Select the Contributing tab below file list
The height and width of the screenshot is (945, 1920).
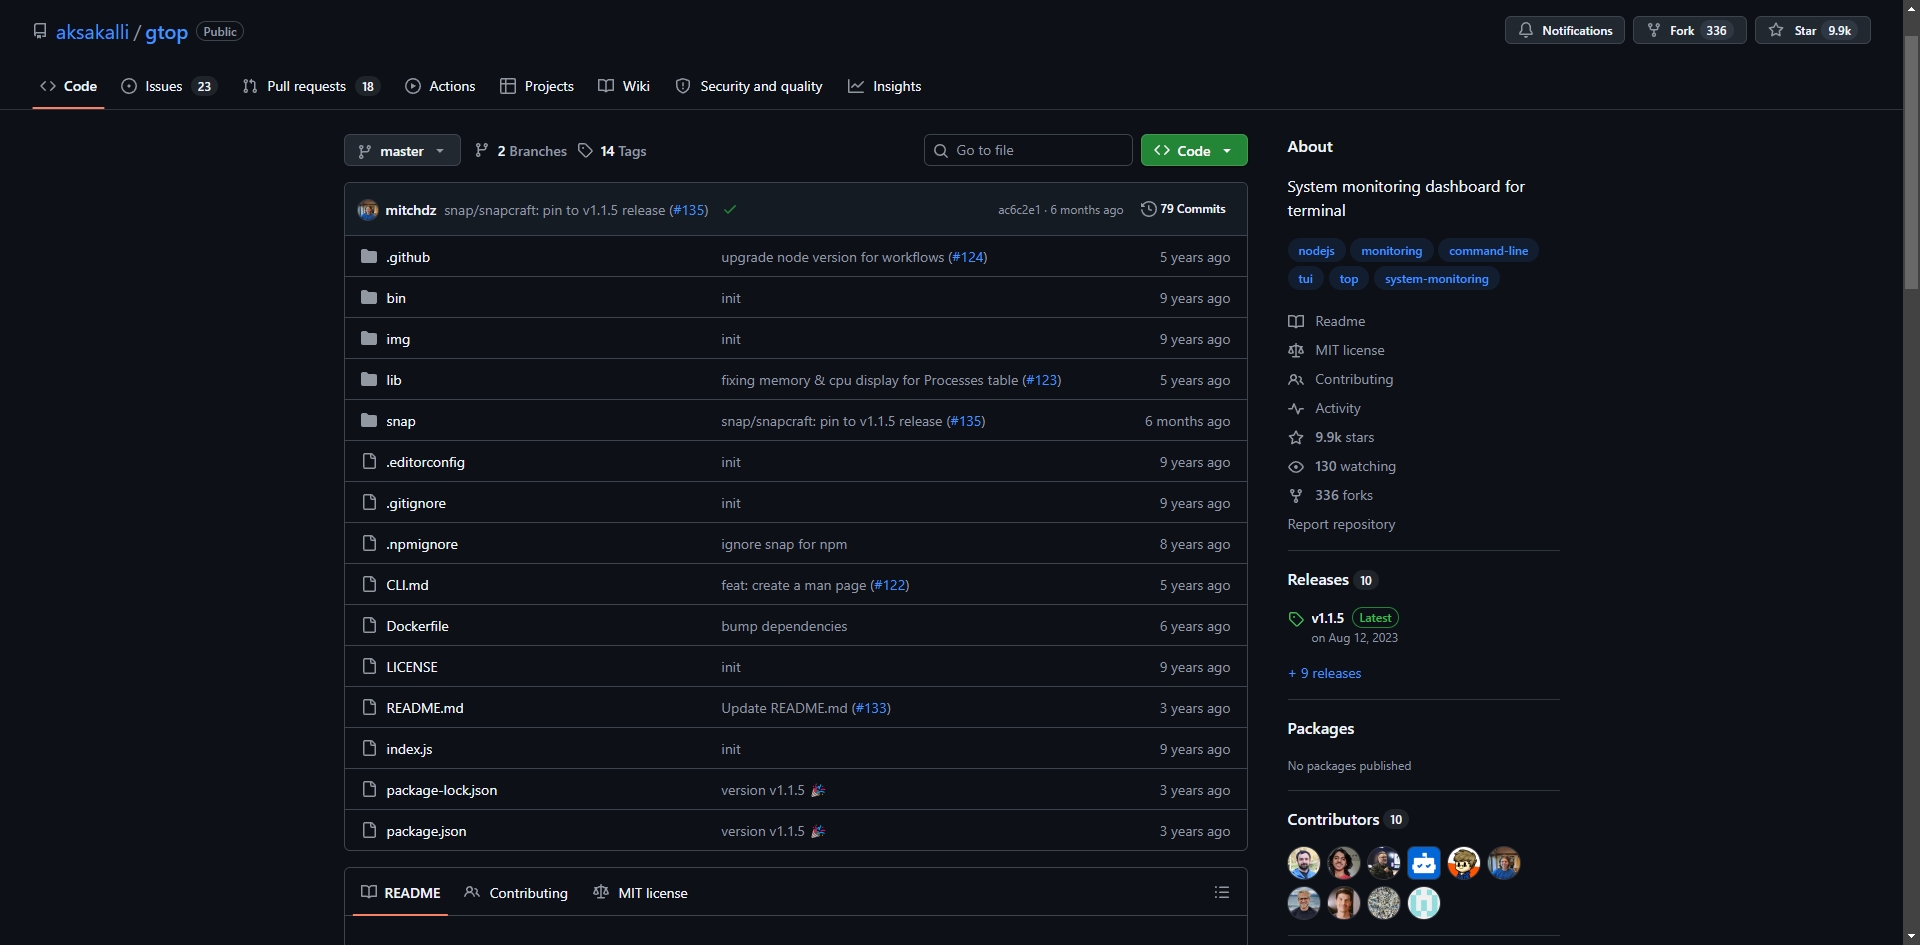click(516, 893)
